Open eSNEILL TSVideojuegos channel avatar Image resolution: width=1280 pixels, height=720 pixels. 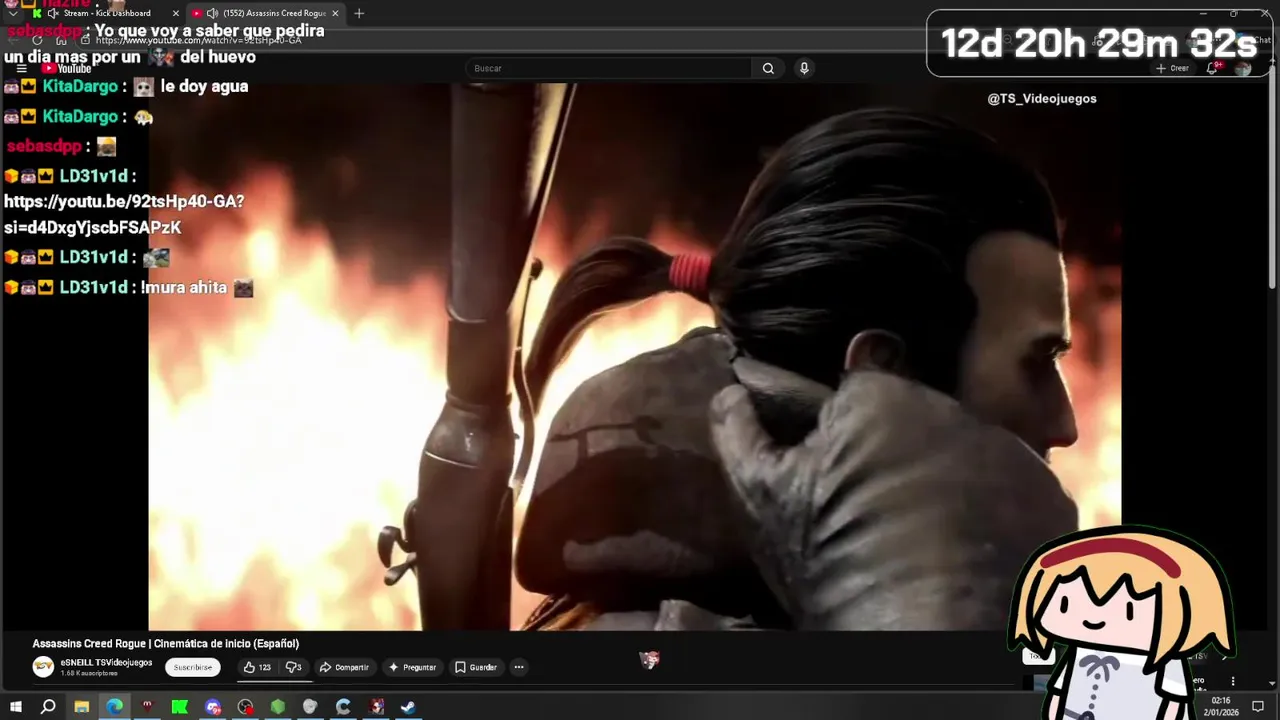43,667
